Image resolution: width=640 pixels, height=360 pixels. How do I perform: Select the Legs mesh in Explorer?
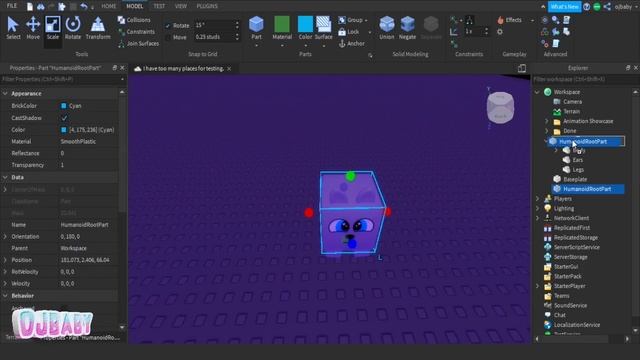578,170
